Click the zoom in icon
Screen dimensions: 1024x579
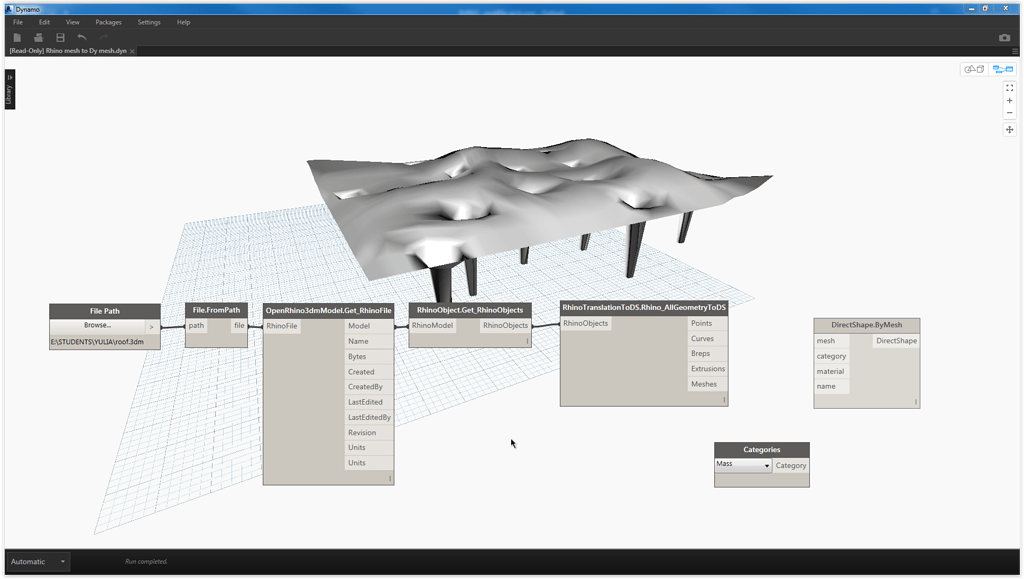point(1009,101)
